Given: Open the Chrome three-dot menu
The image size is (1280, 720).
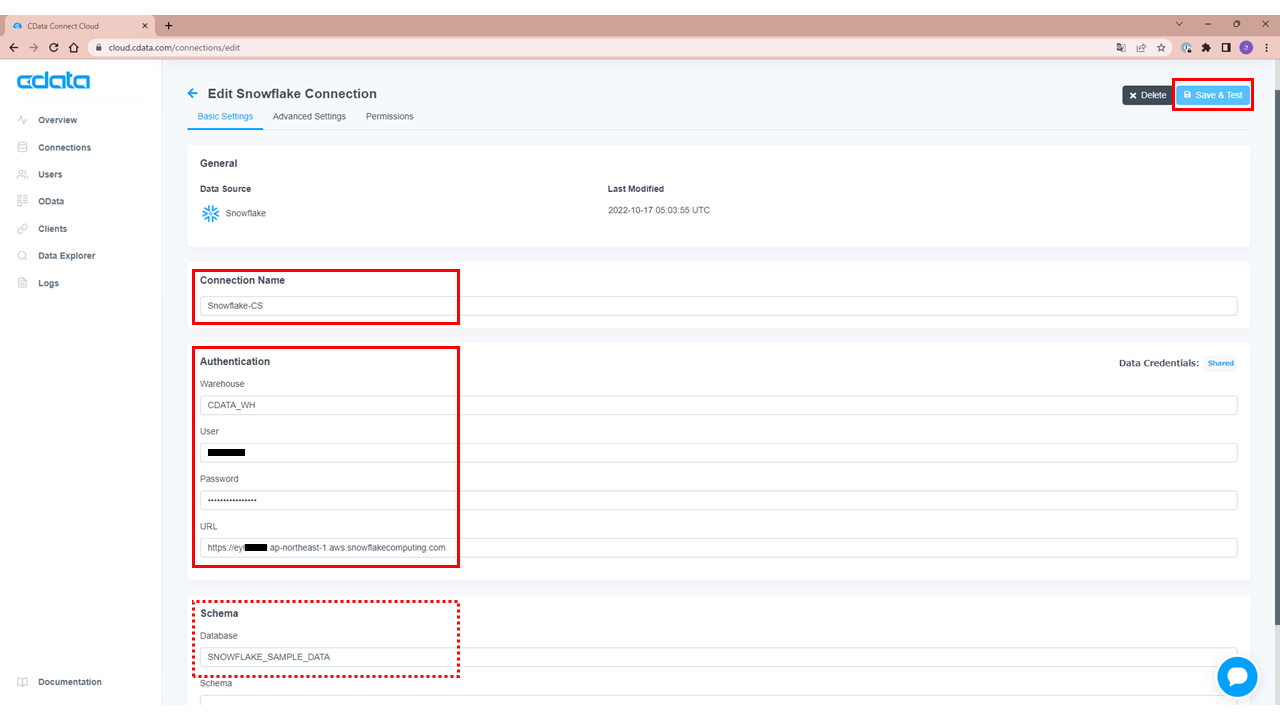Looking at the screenshot, I should (x=1266, y=47).
